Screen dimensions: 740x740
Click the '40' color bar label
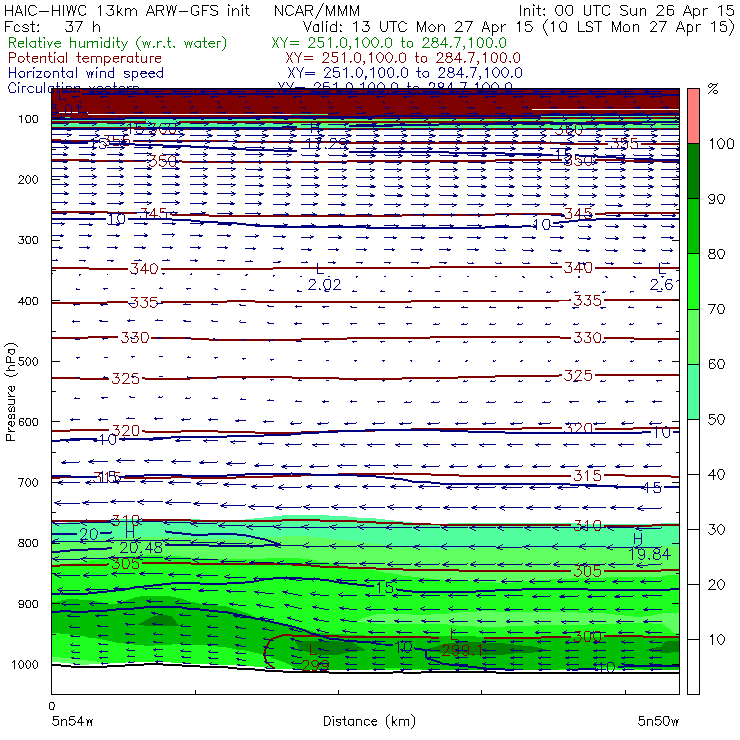[x=716, y=474]
